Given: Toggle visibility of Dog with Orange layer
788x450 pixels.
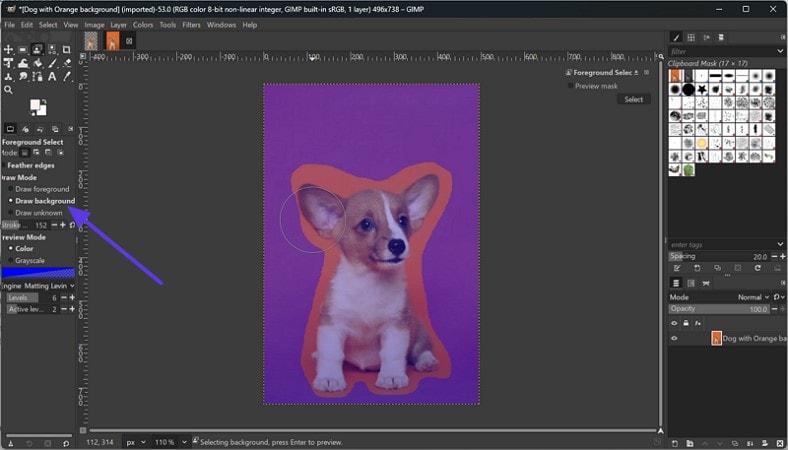Looking at the screenshot, I should 674,338.
